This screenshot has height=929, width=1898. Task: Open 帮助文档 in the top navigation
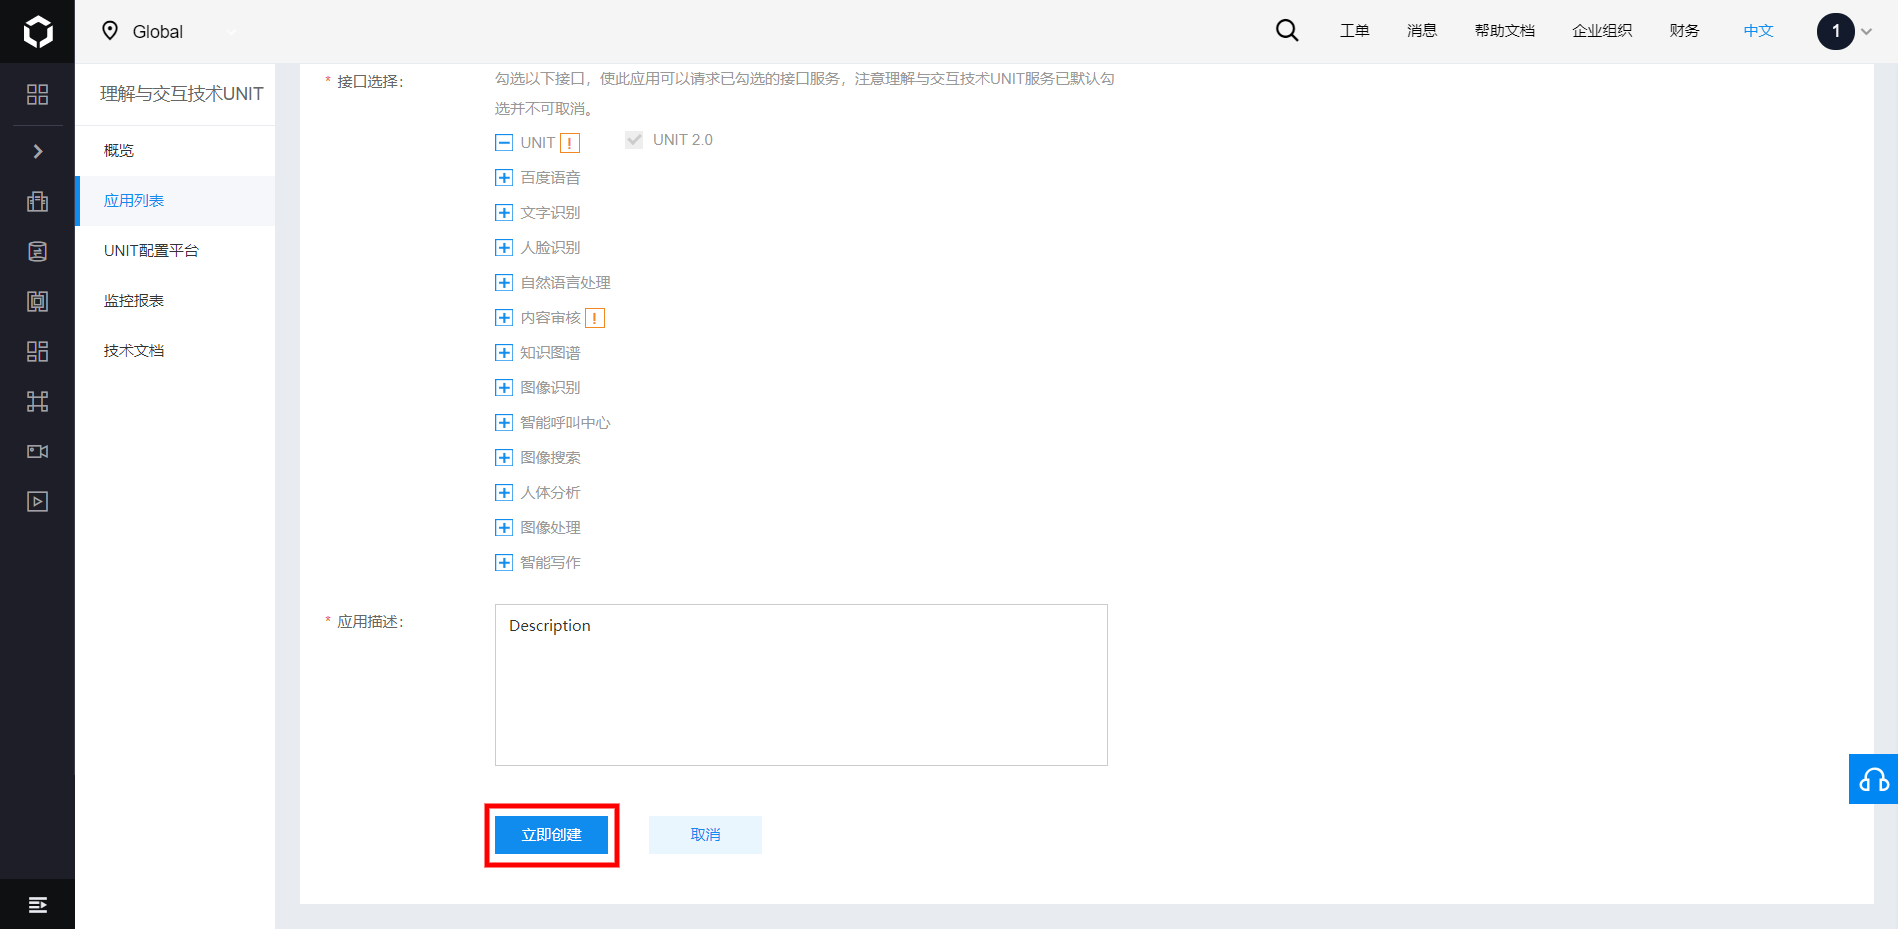click(1505, 31)
